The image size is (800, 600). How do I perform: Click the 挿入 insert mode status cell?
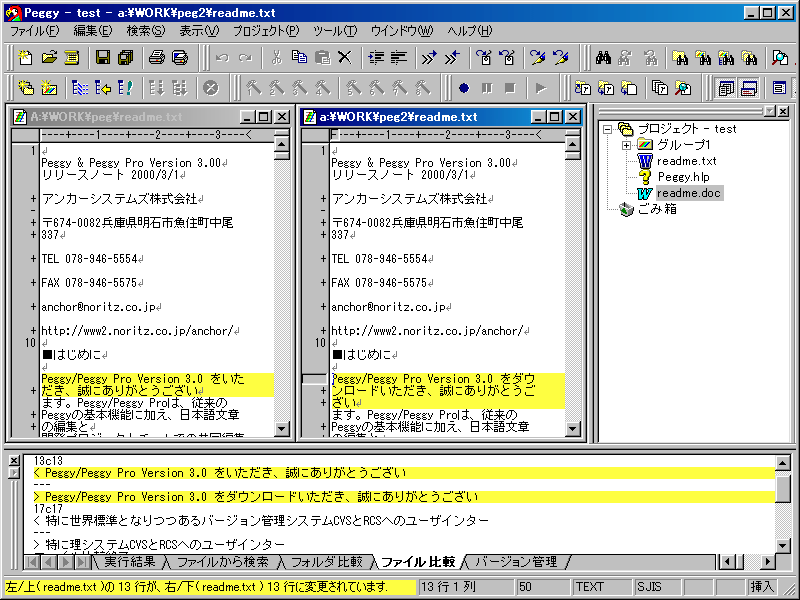tap(762, 587)
